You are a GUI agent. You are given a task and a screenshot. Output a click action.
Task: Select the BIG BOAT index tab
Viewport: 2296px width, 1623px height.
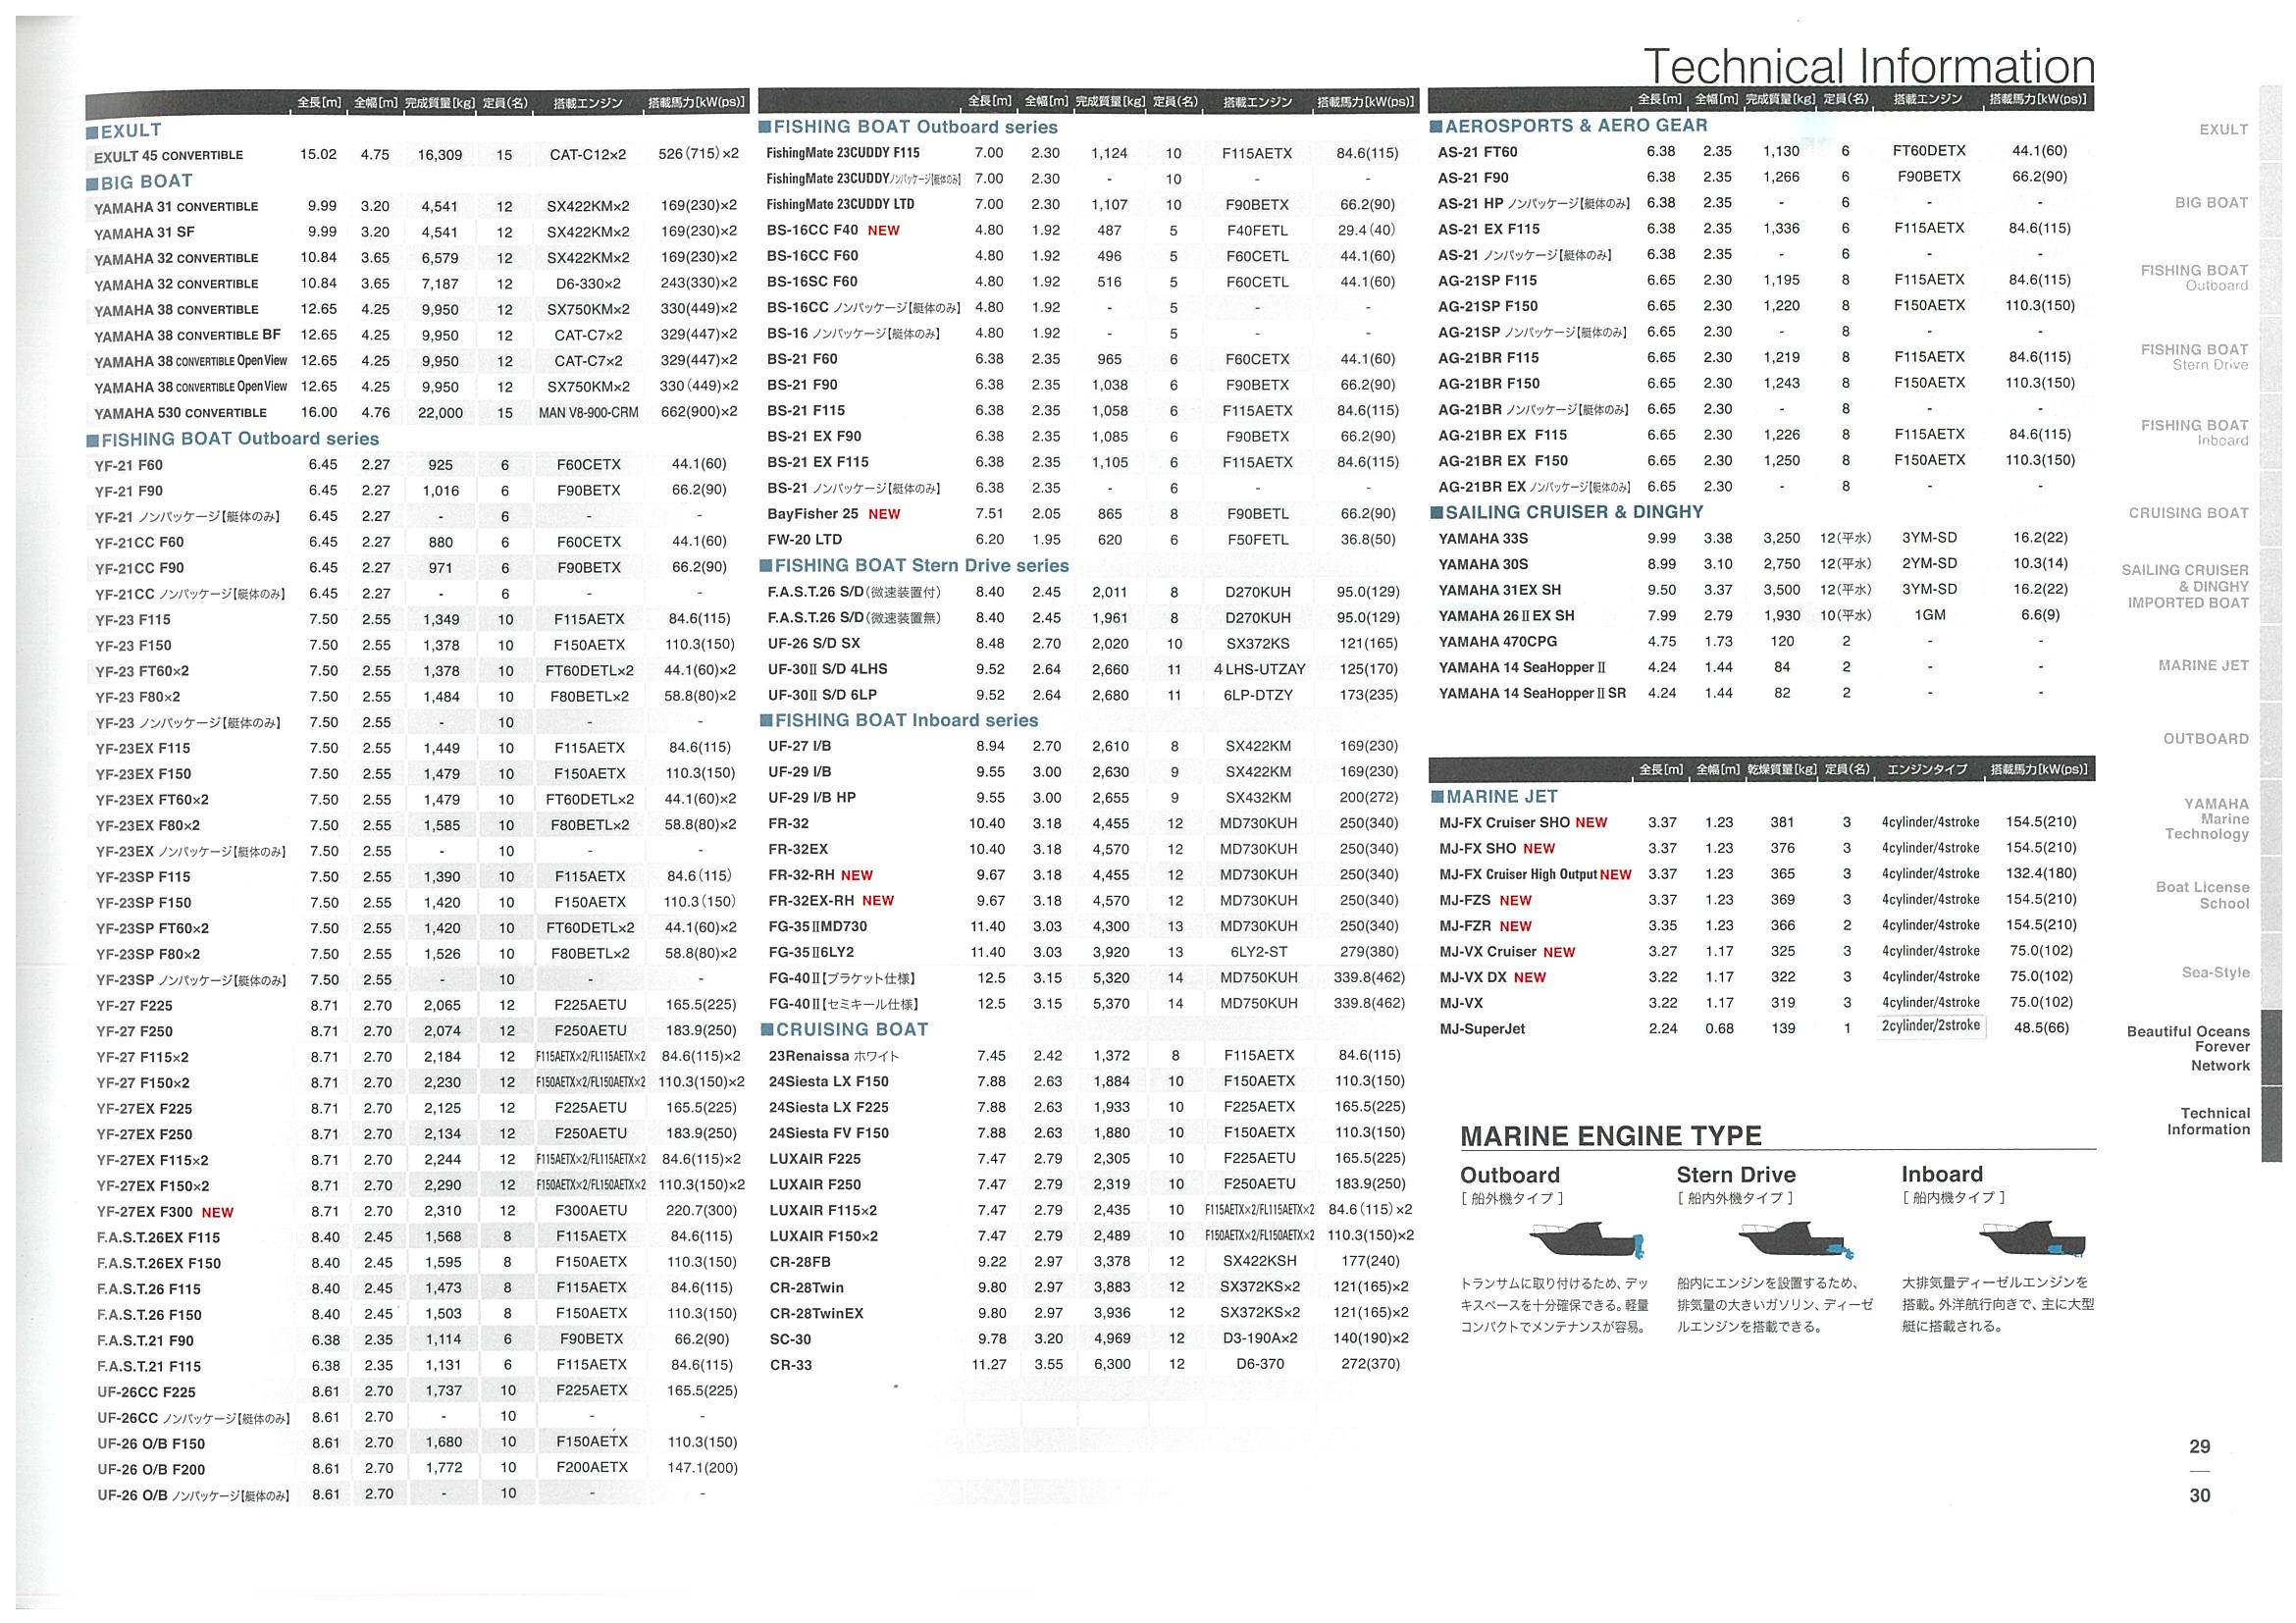2211,202
